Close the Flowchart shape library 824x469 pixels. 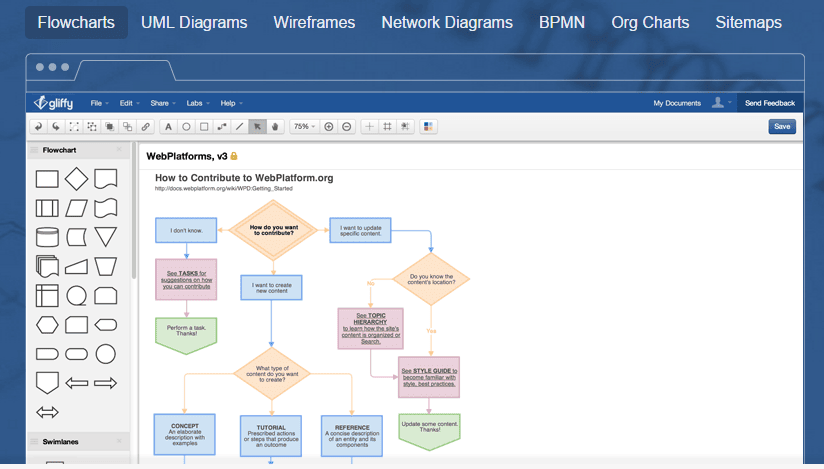[119, 149]
